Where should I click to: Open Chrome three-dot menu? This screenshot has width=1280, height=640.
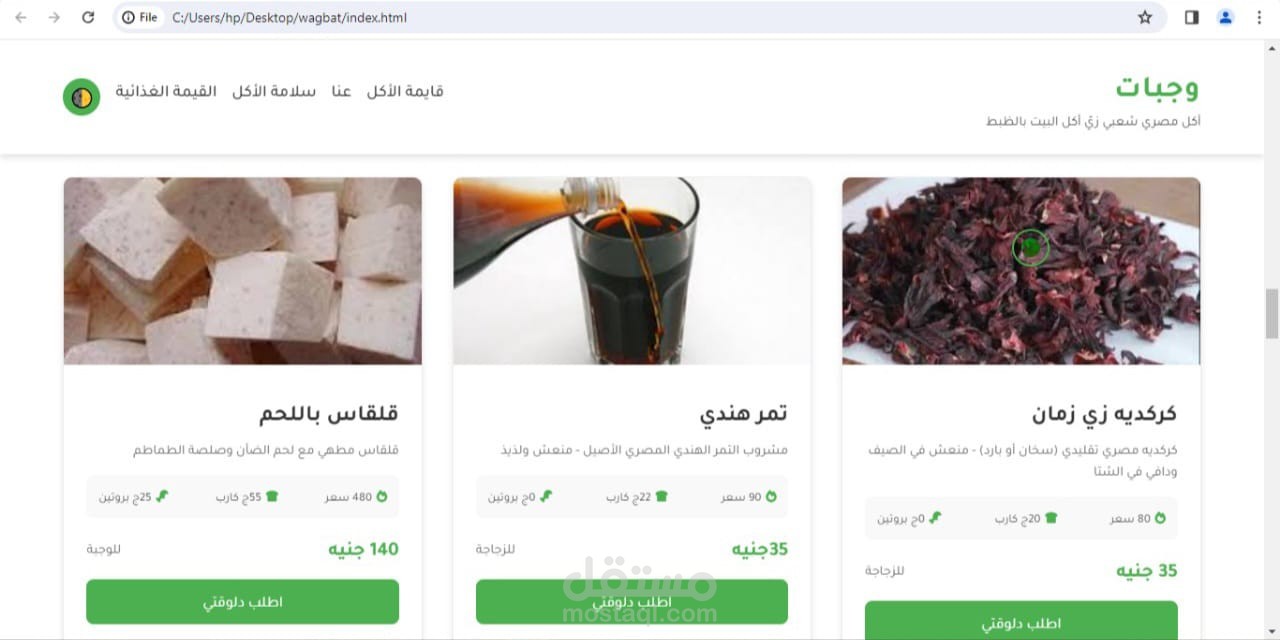(x=1259, y=17)
